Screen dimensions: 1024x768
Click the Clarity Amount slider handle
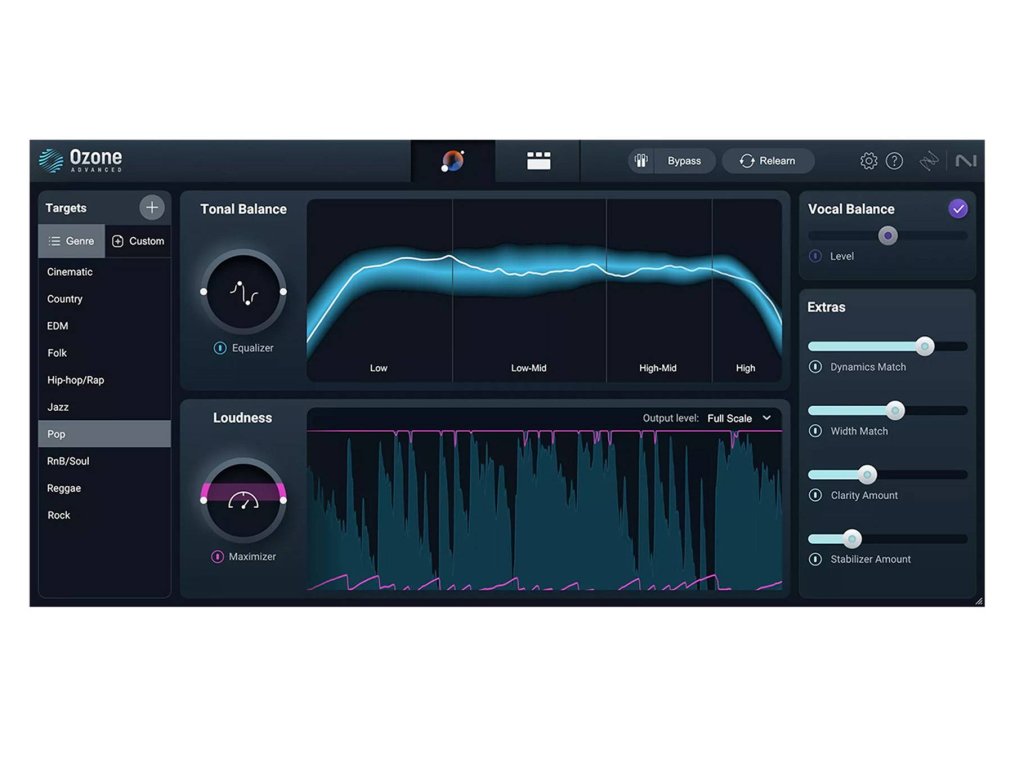867,474
